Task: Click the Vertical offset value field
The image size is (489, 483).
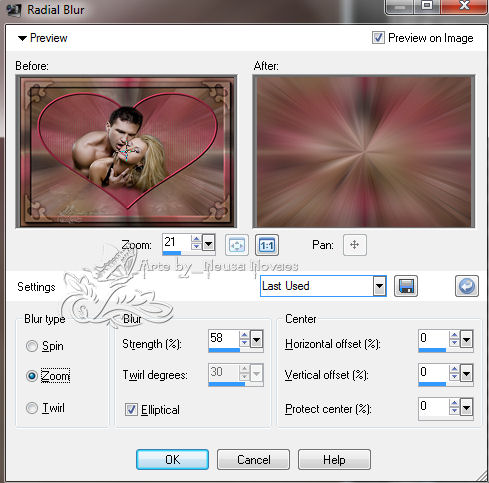Action: (x=434, y=372)
